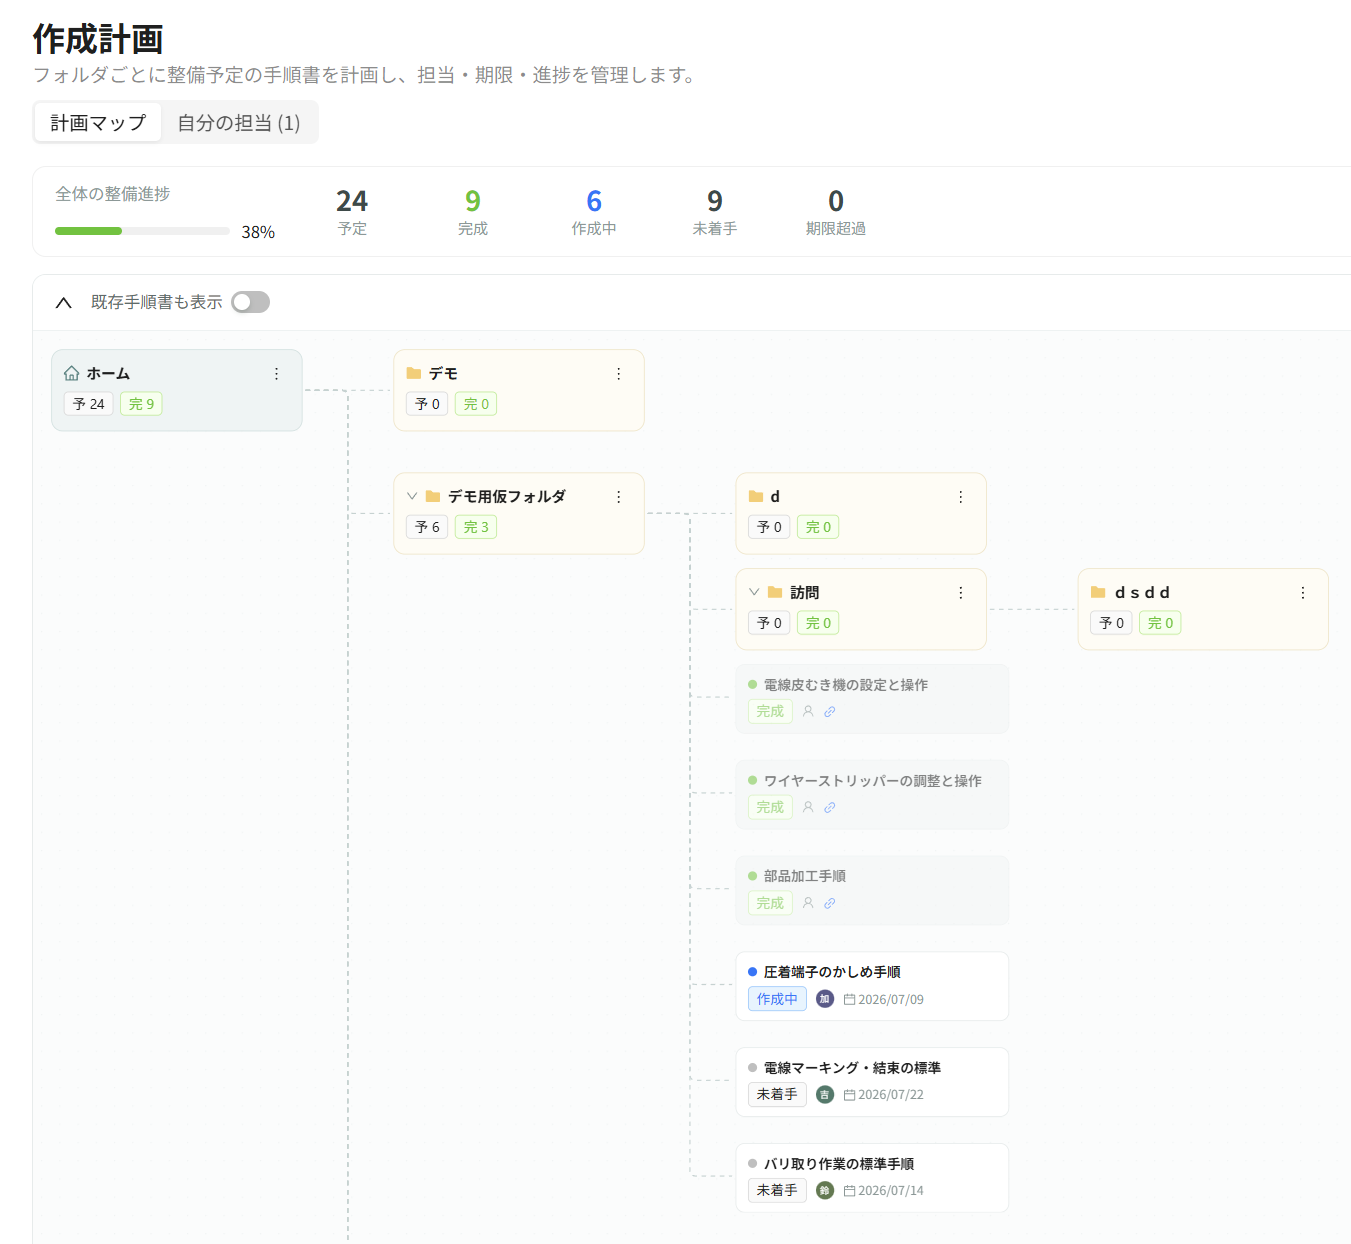Click the 完成 badge on 電線皮むき機の設定と操作
Screen dimensions: 1351x1244
tap(770, 711)
